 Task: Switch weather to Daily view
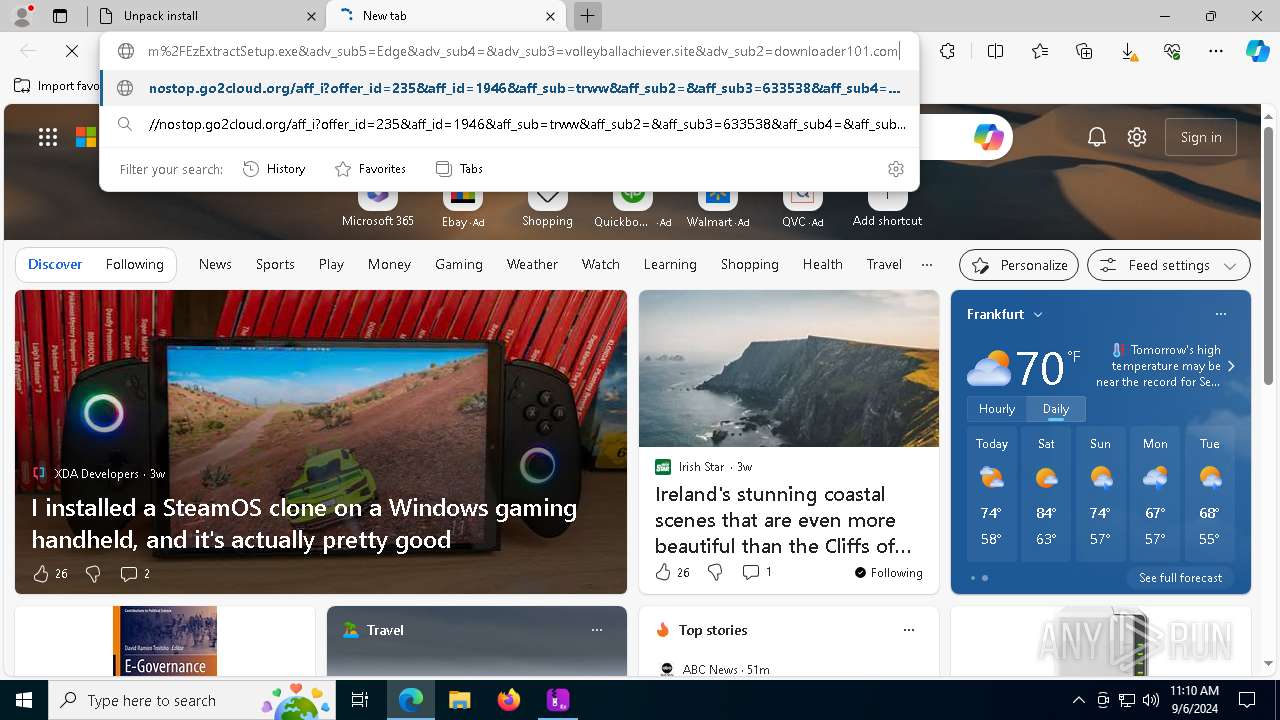pos(1056,409)
